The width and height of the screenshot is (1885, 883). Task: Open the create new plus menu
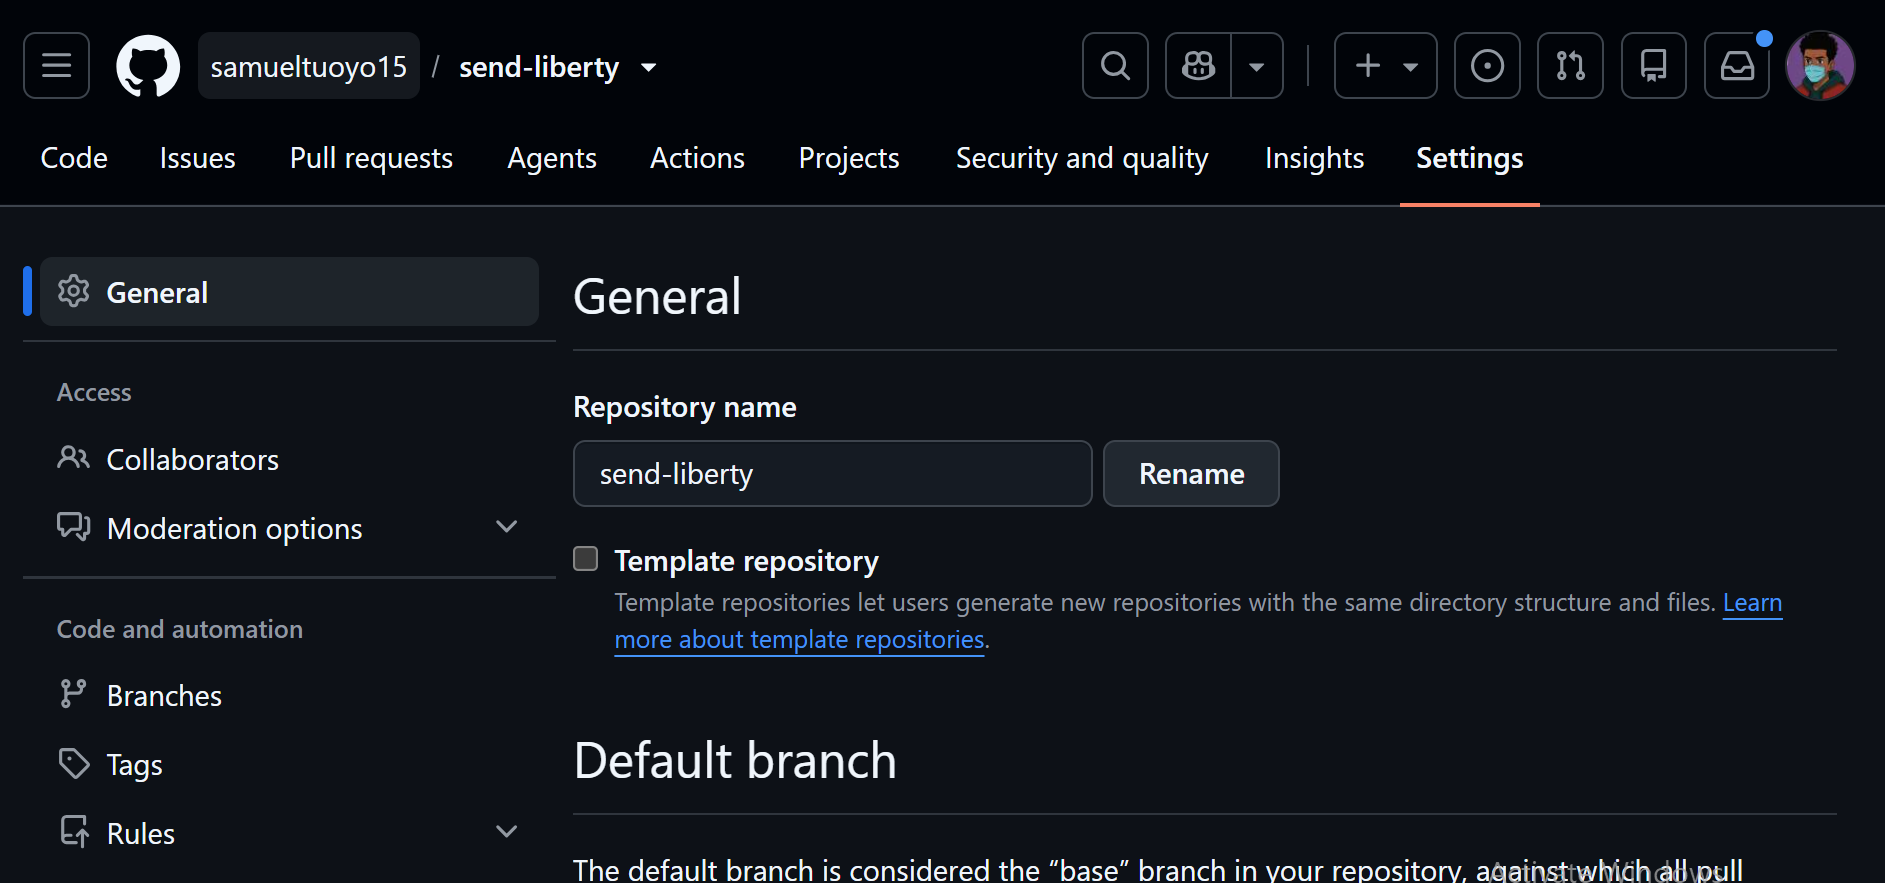coord(1385,66)
